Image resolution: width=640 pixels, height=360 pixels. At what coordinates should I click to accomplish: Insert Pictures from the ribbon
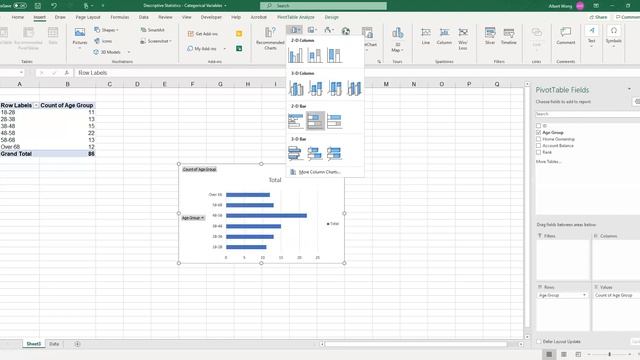[x=80, y=37]
